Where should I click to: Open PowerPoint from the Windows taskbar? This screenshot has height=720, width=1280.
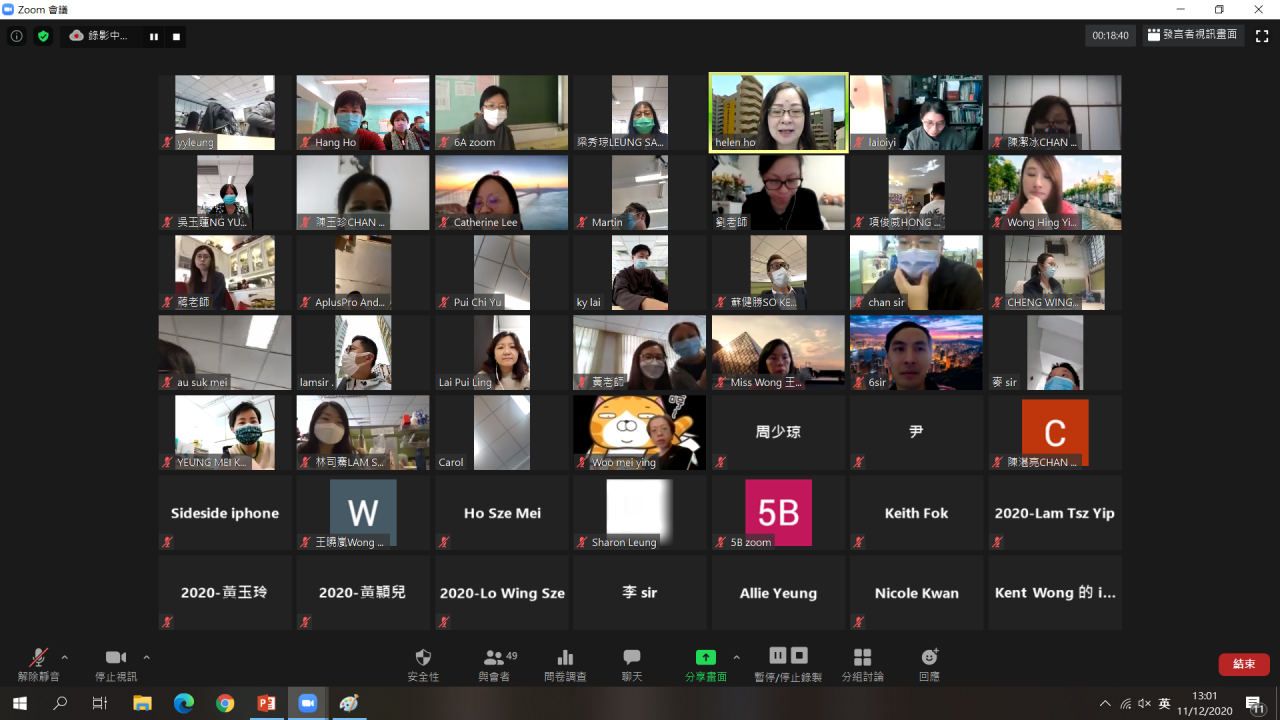click(266, 703)
